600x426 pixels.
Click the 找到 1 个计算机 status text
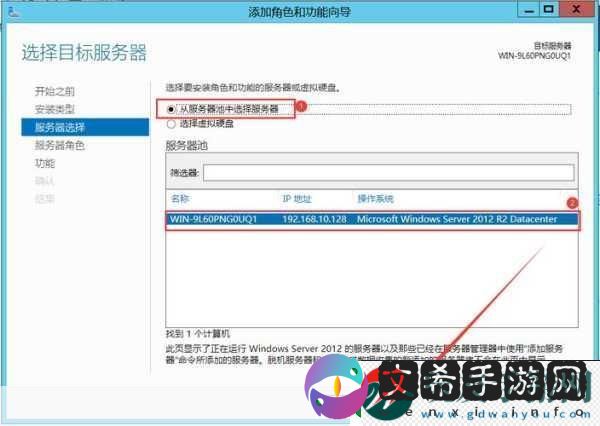197,334
